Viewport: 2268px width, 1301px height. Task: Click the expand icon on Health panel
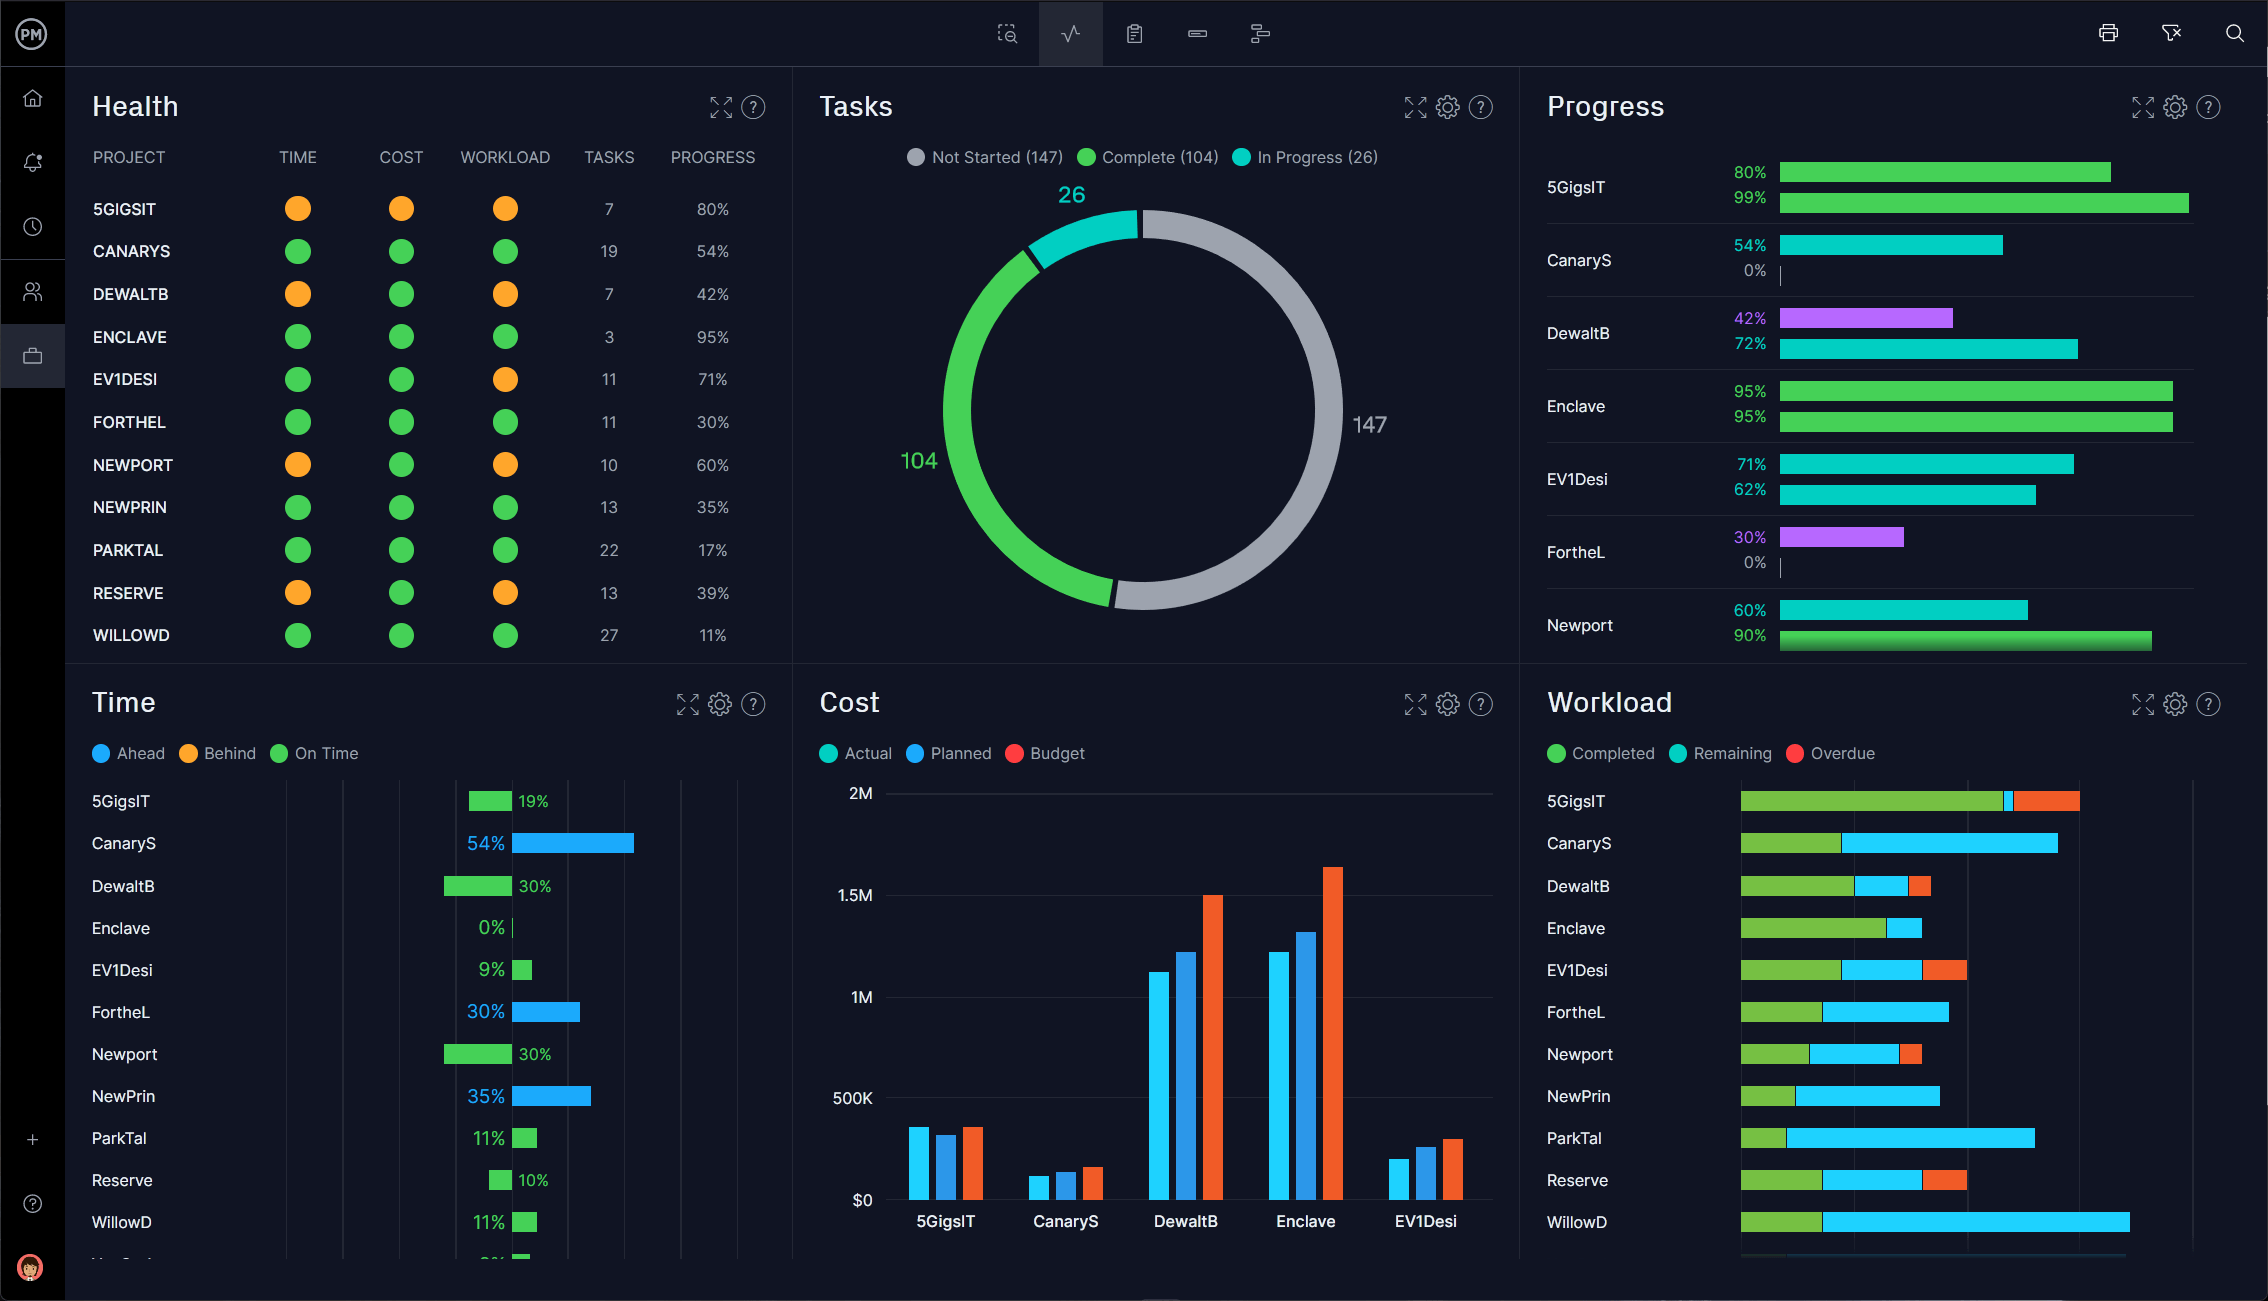[x=721, y=104]
